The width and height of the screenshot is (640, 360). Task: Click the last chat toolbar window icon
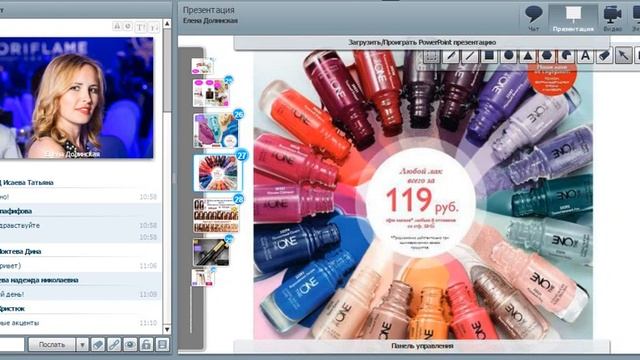(162, 344)
